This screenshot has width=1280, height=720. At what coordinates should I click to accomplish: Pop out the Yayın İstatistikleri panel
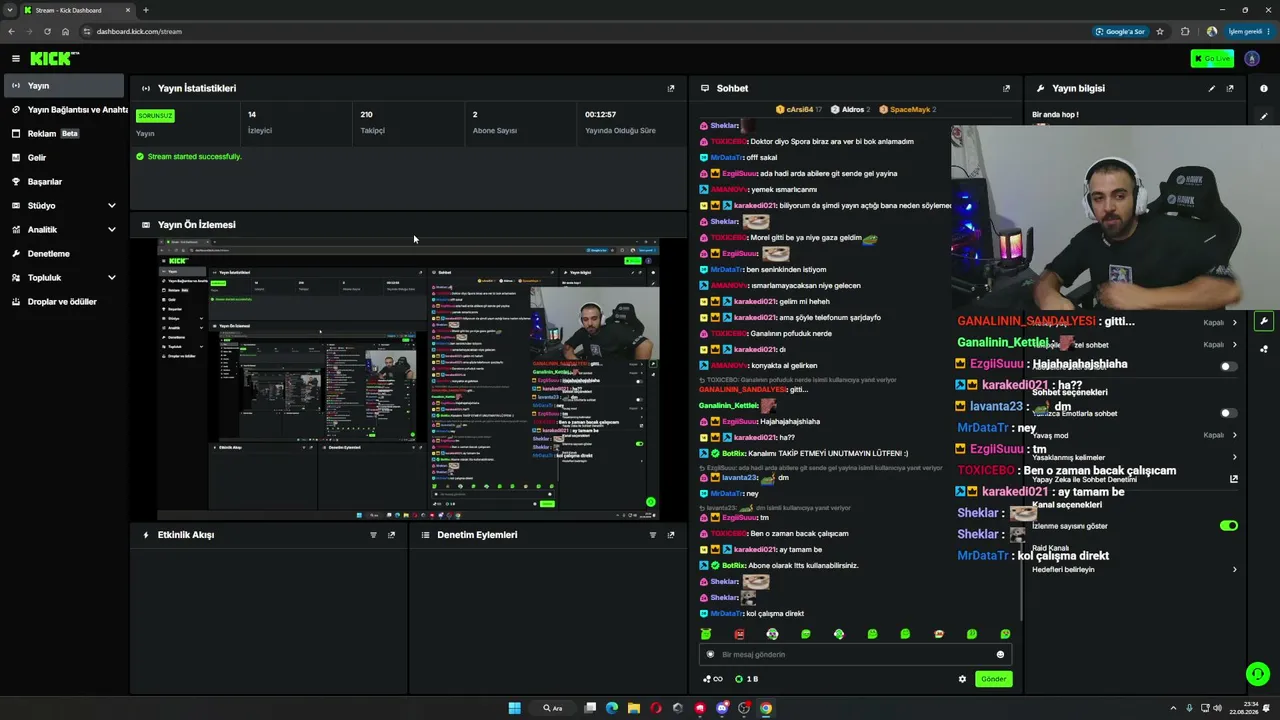(x=671, y=88)
